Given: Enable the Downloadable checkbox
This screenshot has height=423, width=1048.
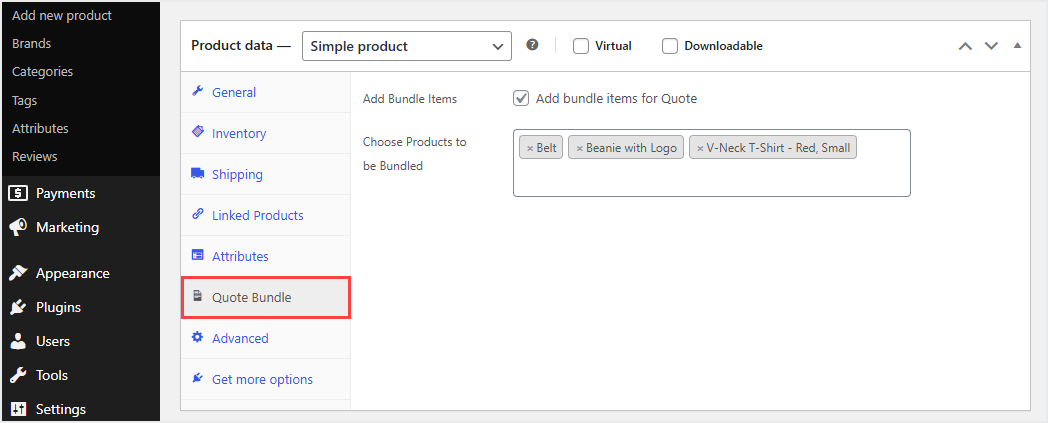Looking at the screenshot, I should [x=670, y=46].
